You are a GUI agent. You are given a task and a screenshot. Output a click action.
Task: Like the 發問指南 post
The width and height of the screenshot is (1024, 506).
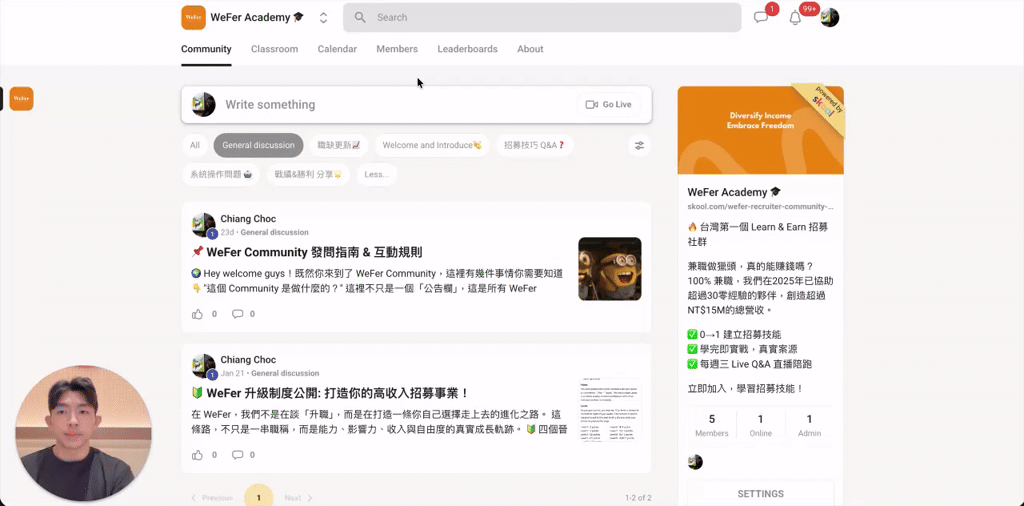coord(197,314)
